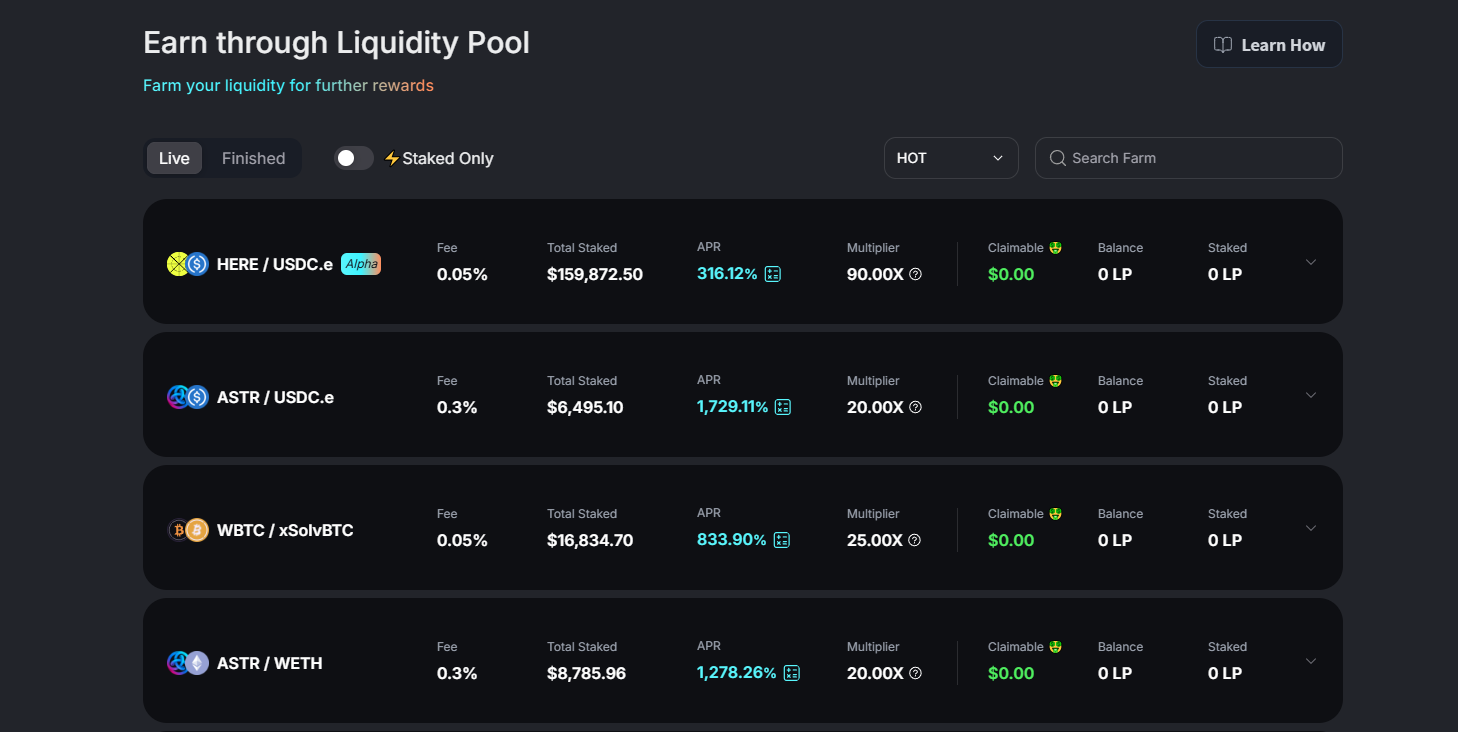Image resolution: width=1458 pixels, height=732 pixels.
Task: Click multiplier help icon next to 90.00X
Action: click(x=915, y=274)
